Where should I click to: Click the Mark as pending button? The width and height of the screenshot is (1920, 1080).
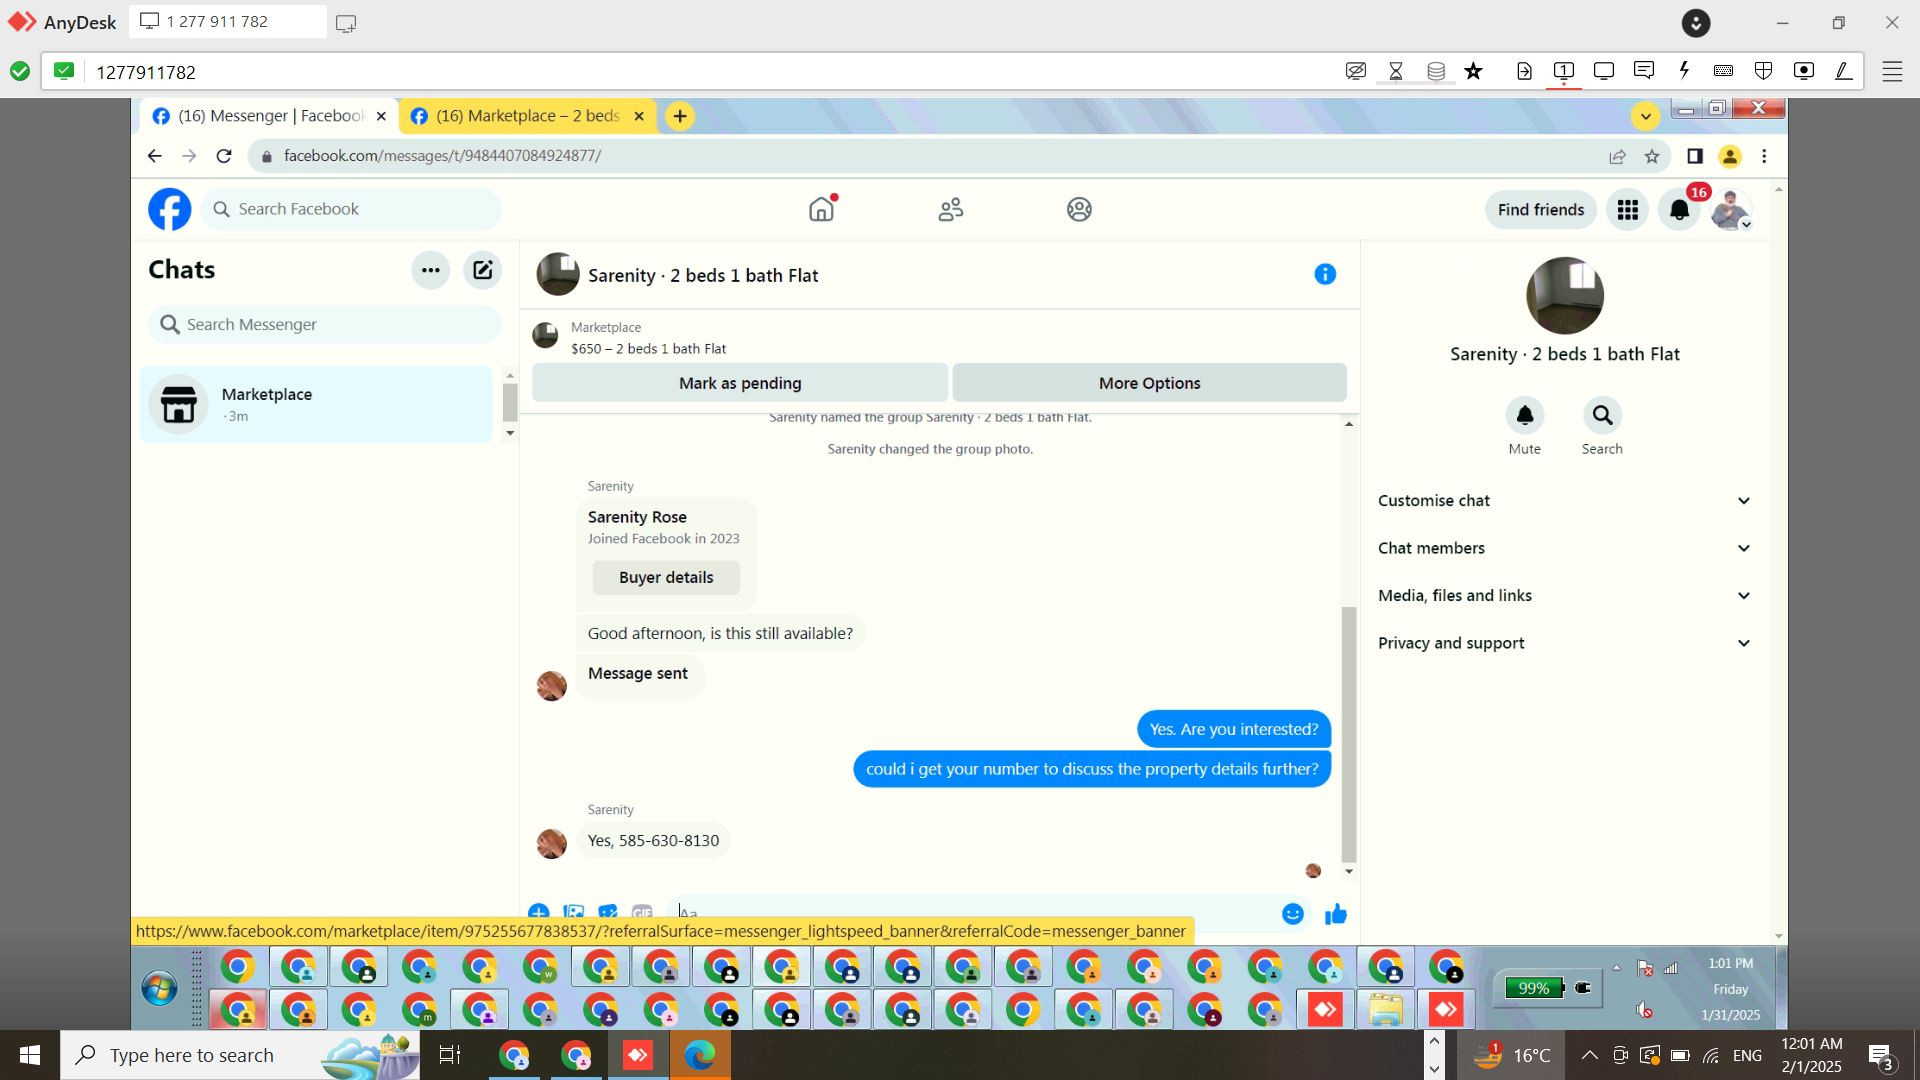(739, 383)
